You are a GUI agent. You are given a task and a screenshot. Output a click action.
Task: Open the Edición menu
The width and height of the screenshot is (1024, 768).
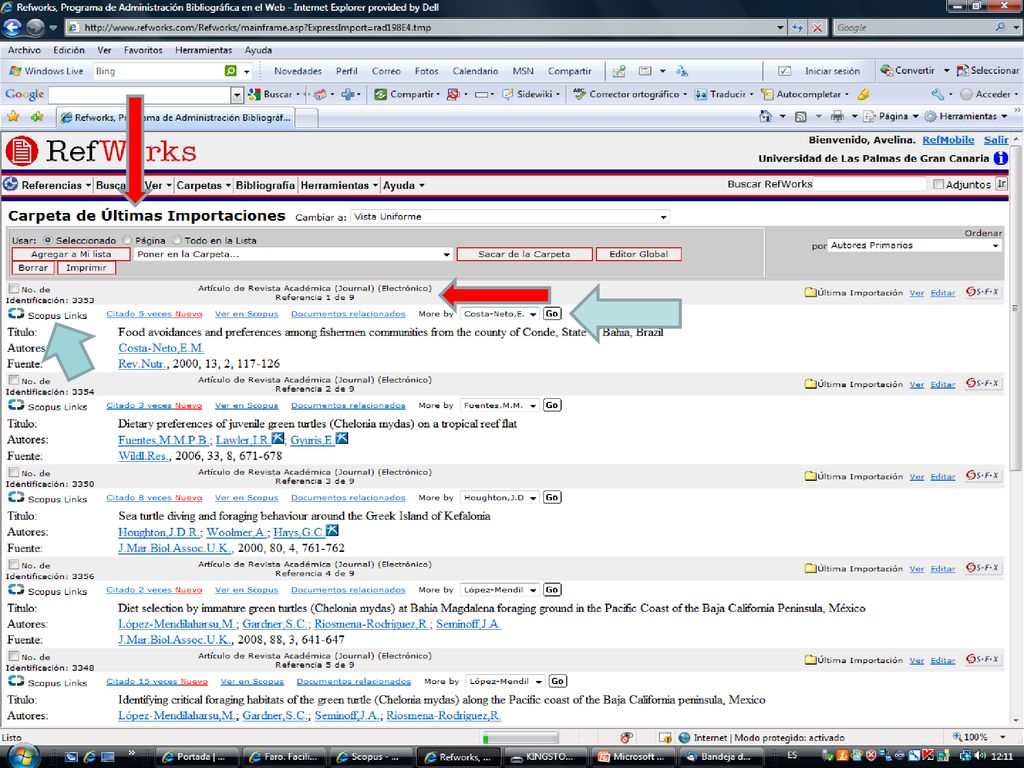(x=69, y=50)
